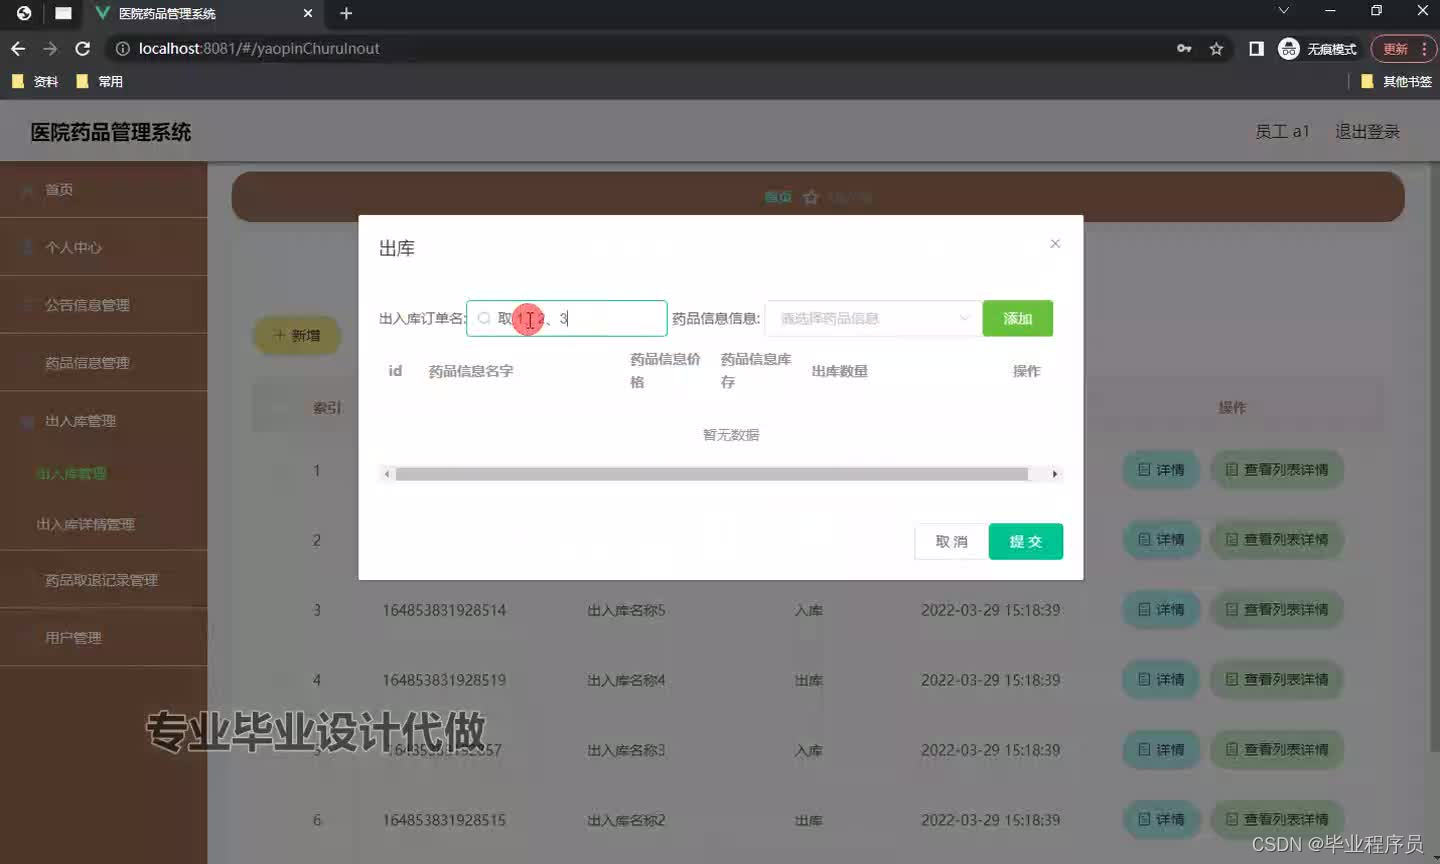Open 公告信息管理 sidebar menu
The image size is (1440, 864).
(104, 305)
